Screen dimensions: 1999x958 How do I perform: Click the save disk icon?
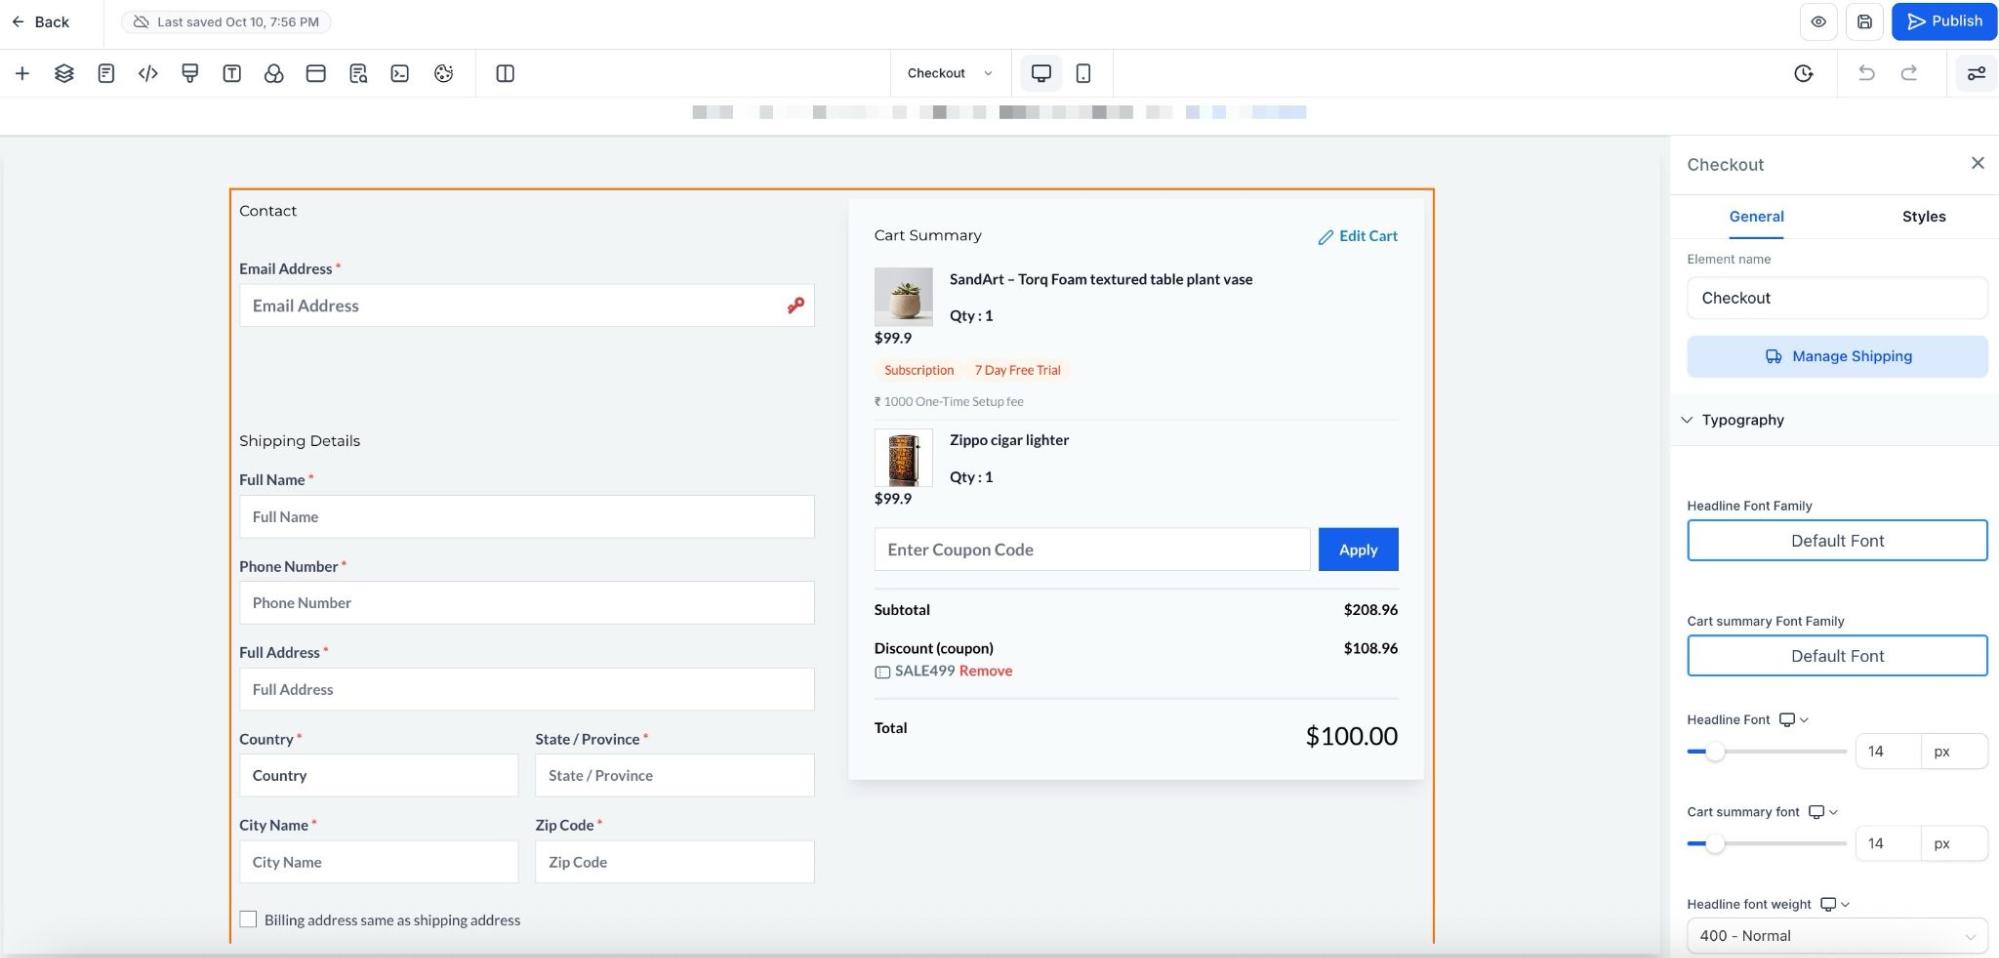click(x=1865, y=22)
